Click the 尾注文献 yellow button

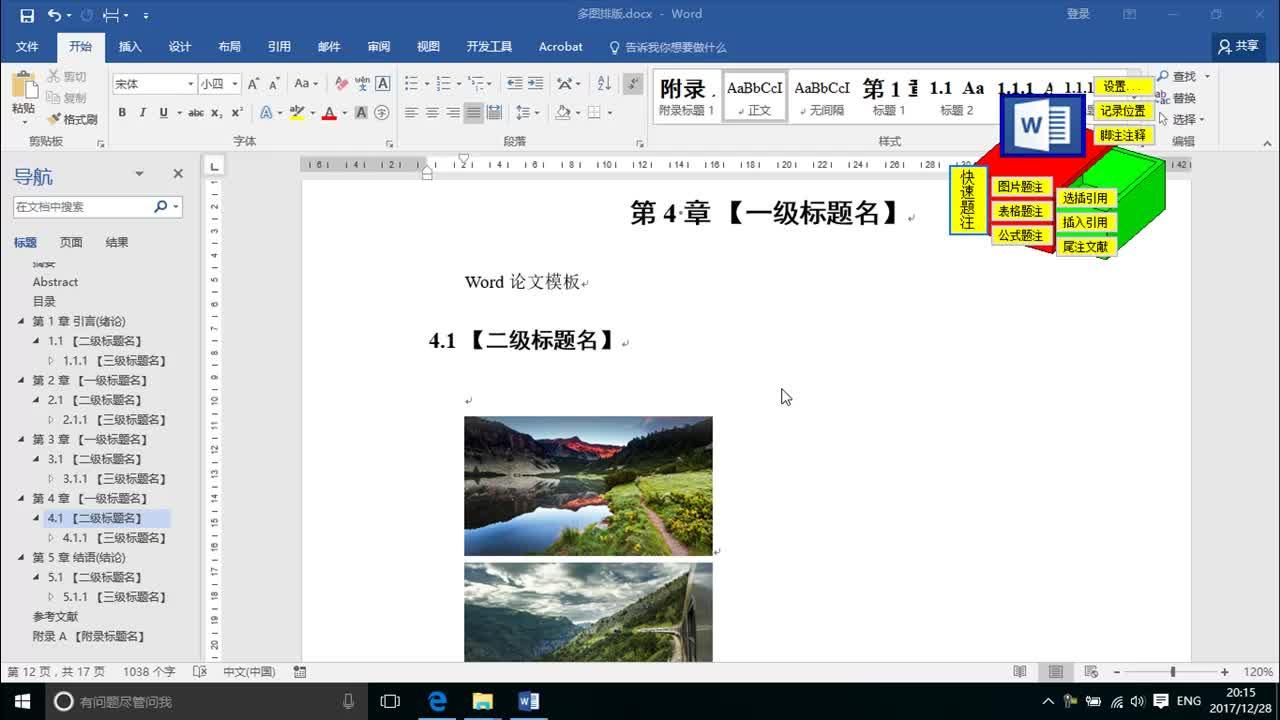1085,246
